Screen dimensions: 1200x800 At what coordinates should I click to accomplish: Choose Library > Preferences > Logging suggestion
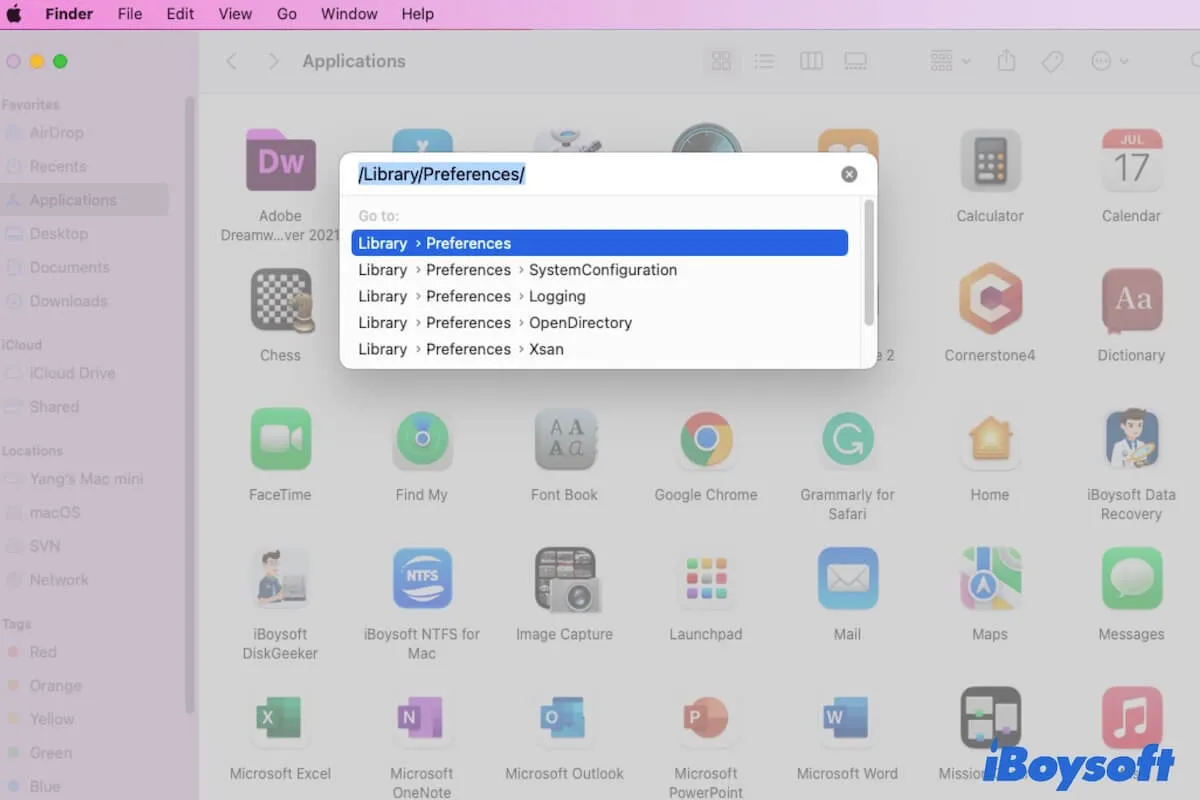[x=599, y=296]
